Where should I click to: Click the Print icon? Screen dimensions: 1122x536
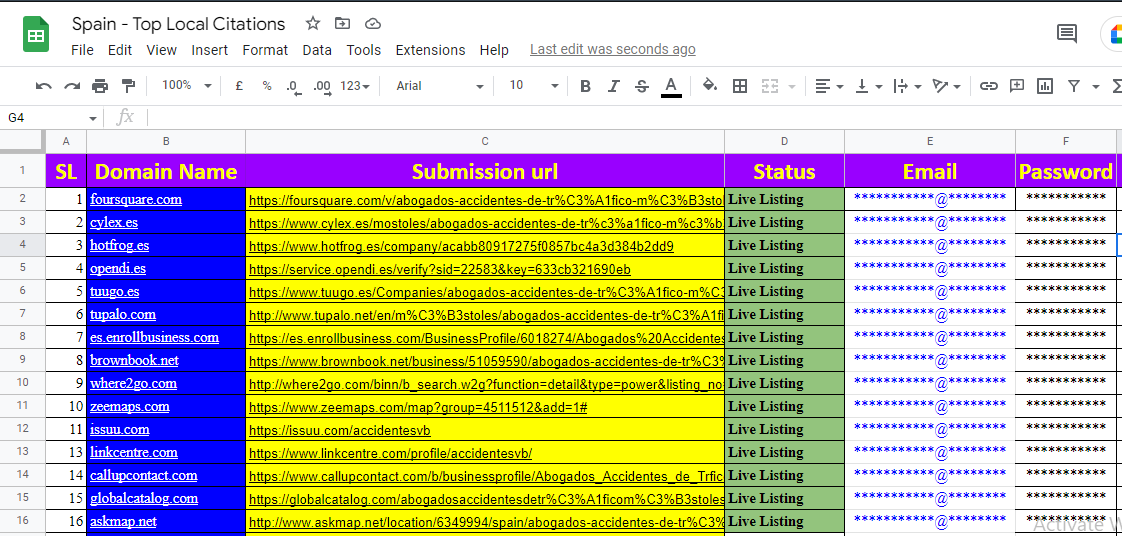click(x=100, y=86)
